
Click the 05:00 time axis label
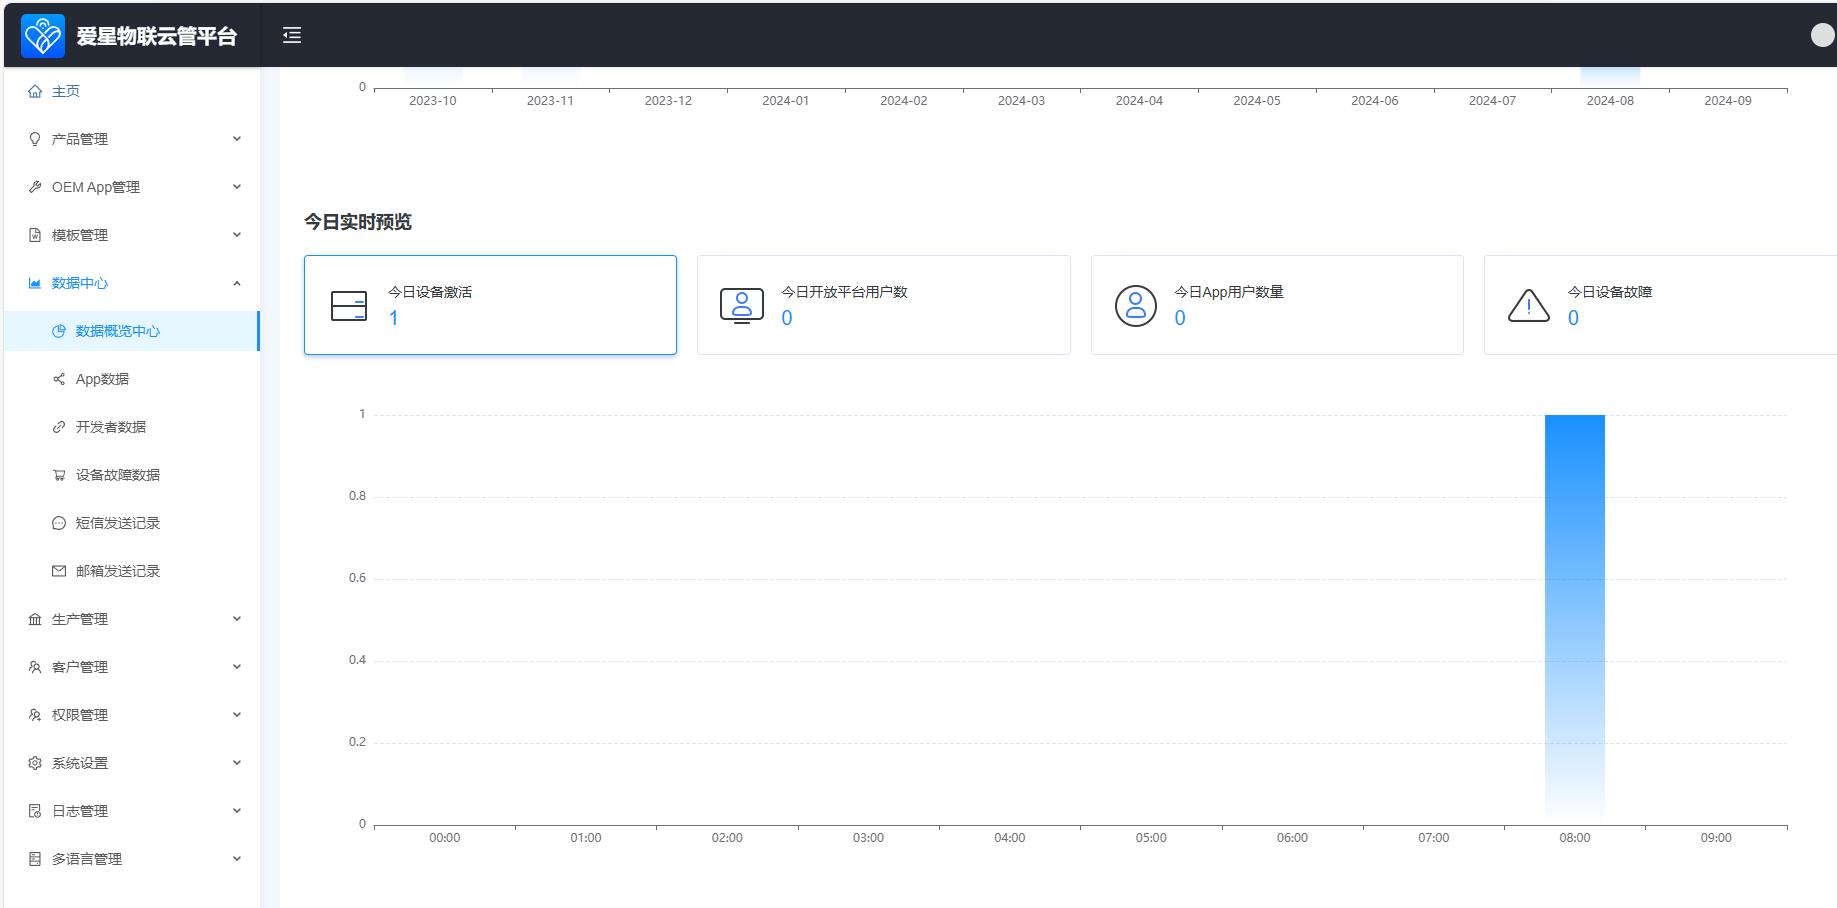click(1151, 838)
